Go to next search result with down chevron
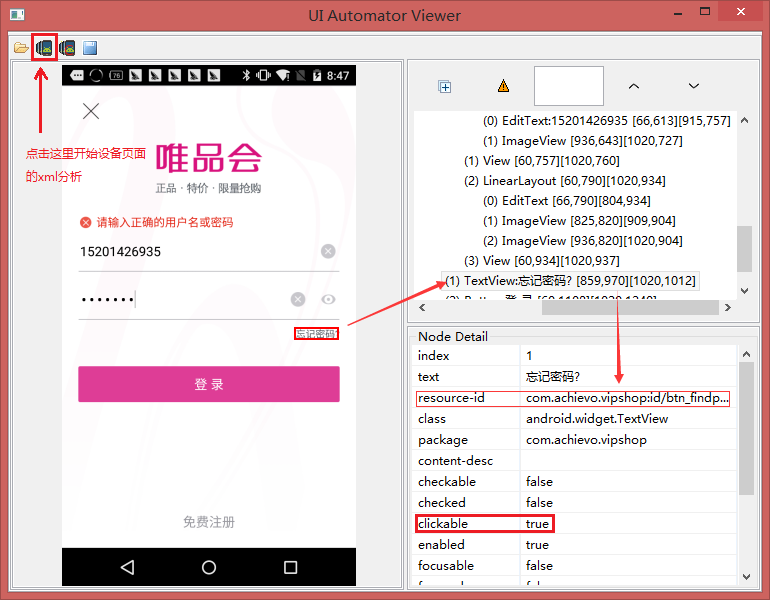The image size is (770, 600). tap(693, 87)
